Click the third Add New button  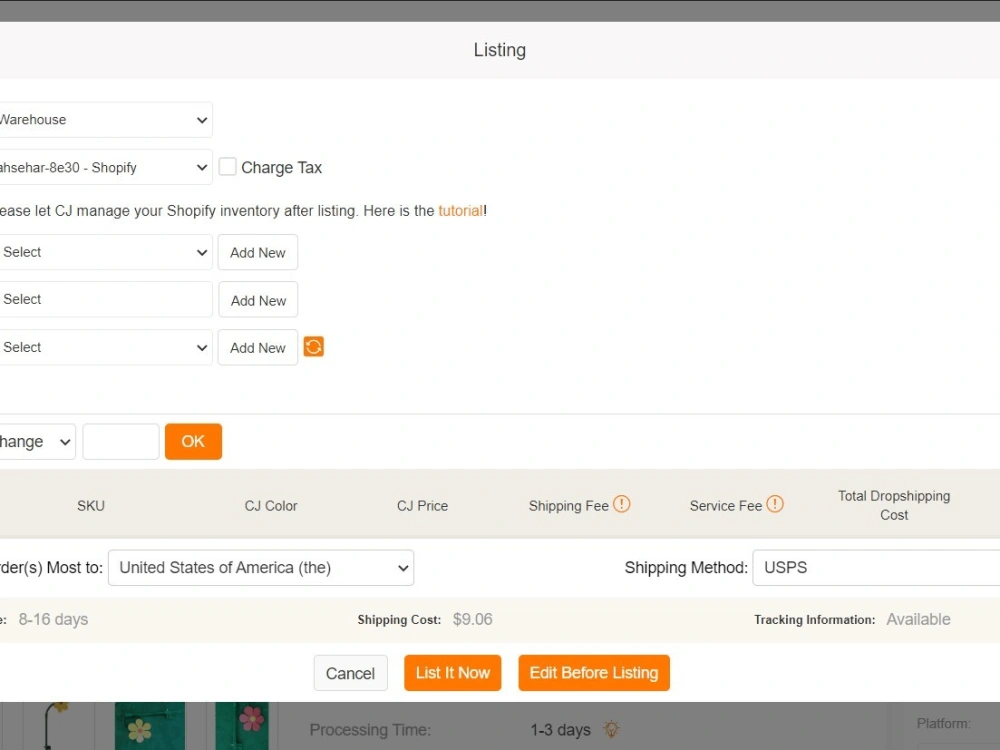coord(258,348)
